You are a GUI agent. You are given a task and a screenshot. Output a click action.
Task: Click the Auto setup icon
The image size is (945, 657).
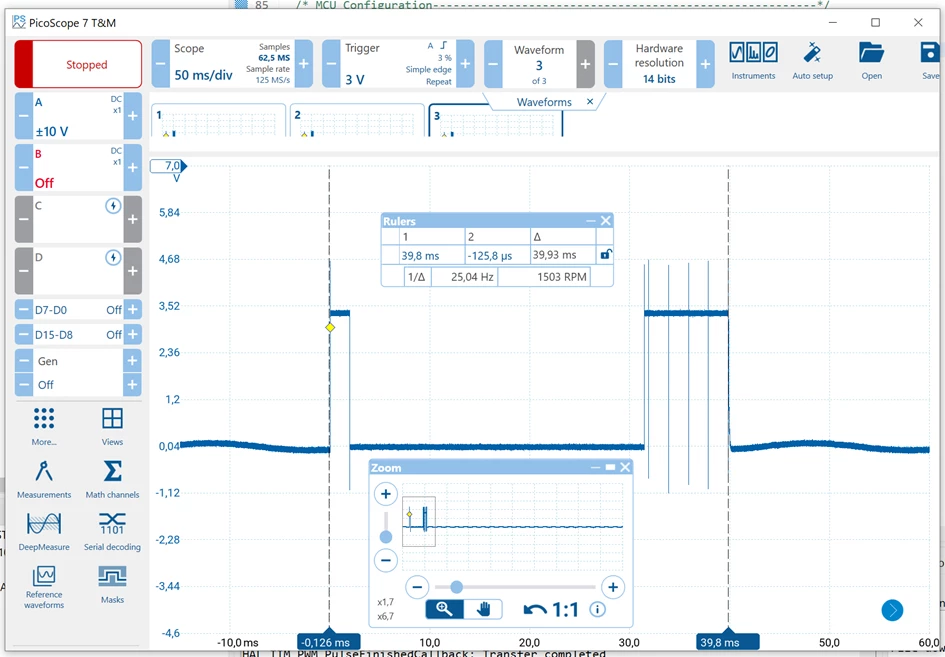[x=812, y=61]
